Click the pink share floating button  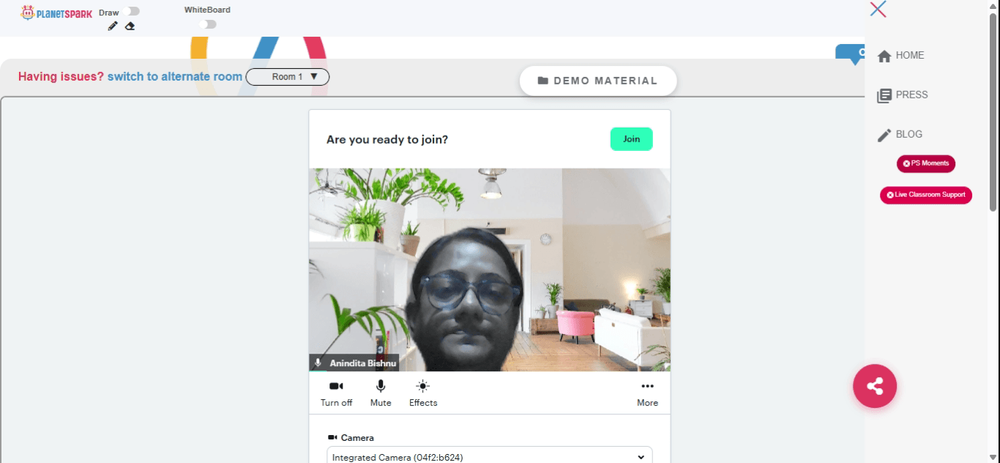click(875, 386)
